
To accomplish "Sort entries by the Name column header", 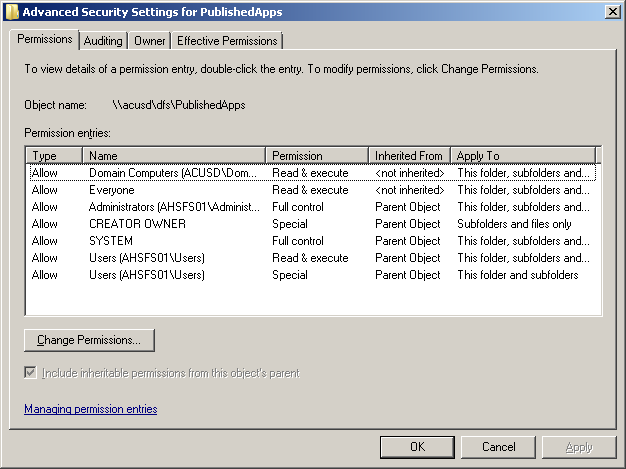I will coord(174,156).
